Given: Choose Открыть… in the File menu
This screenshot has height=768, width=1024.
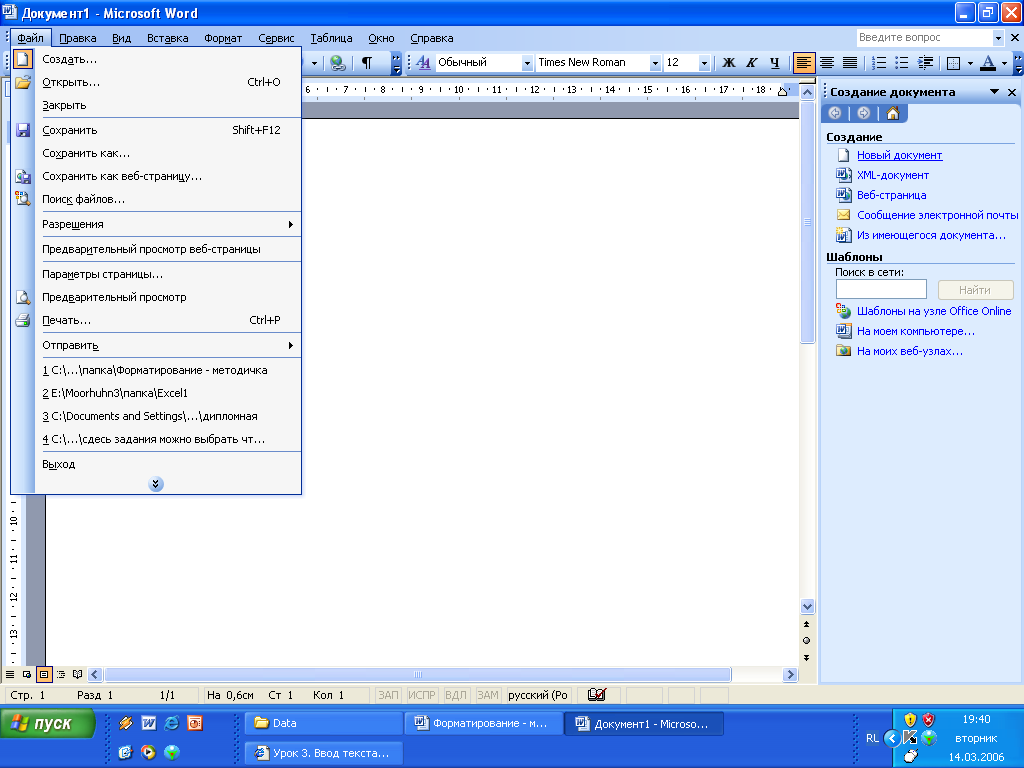Looking at the screenshot, I should tap(156, 82).
